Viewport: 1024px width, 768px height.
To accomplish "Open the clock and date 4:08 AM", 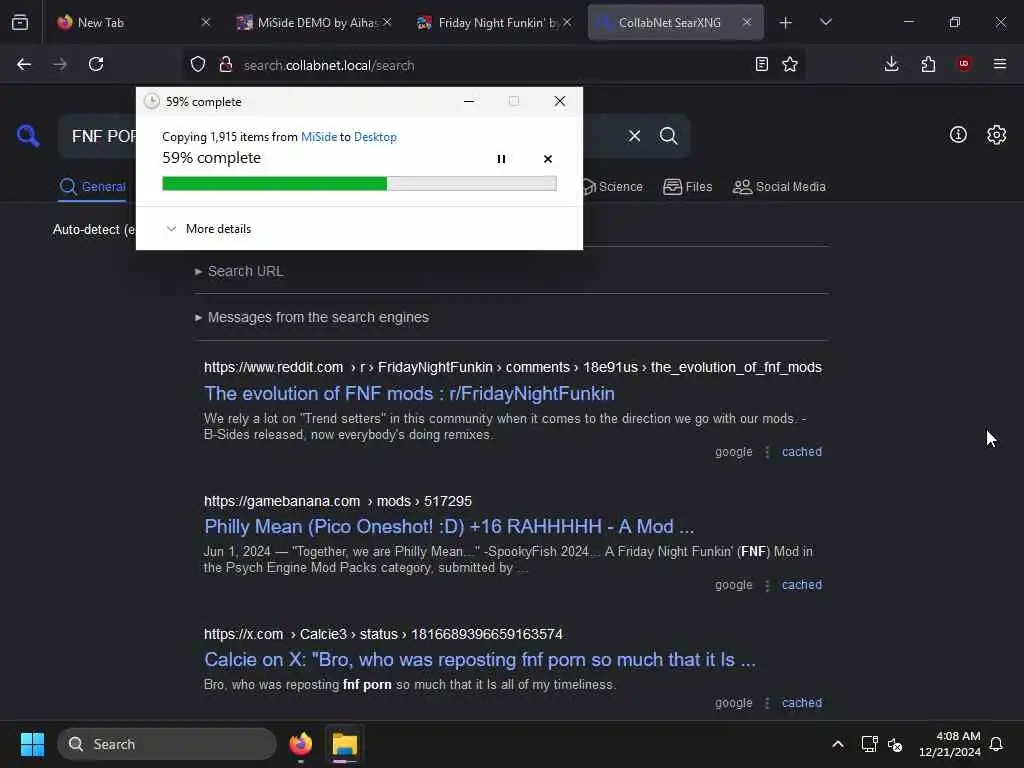I will 949,744.
